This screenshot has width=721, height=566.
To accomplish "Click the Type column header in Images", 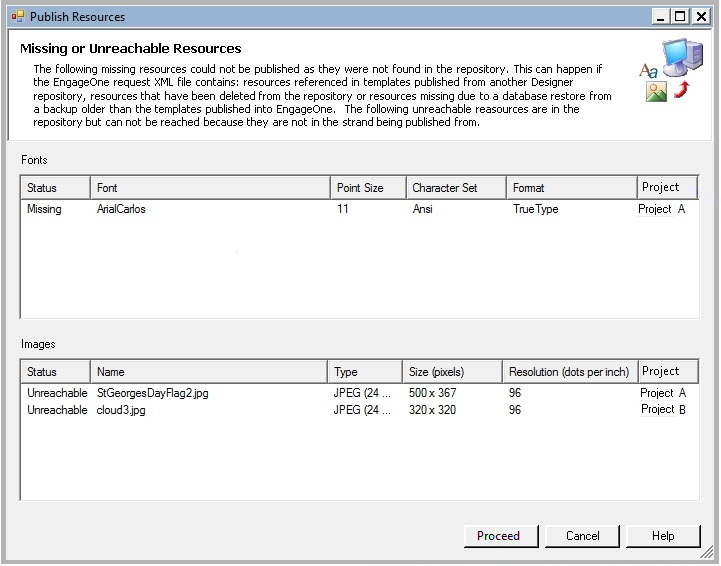I will click(x=365, y=372).
